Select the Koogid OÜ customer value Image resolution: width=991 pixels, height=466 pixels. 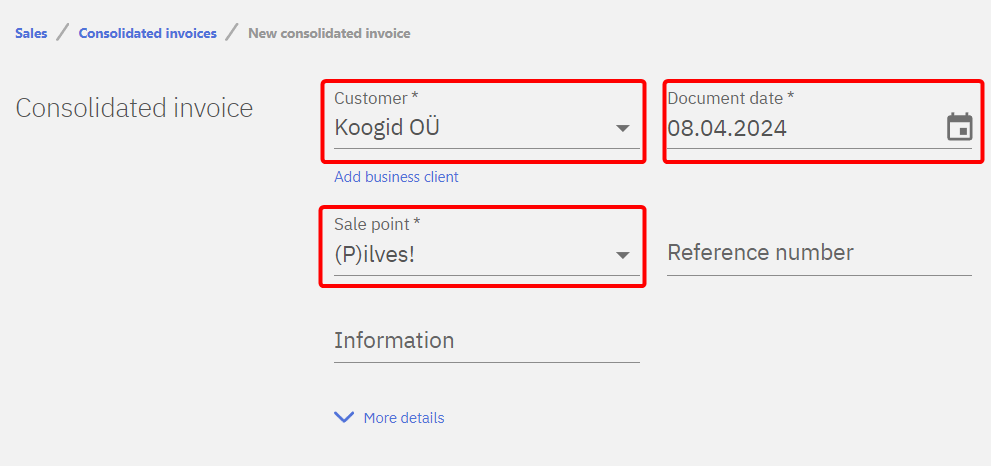(x=387, y=128)
